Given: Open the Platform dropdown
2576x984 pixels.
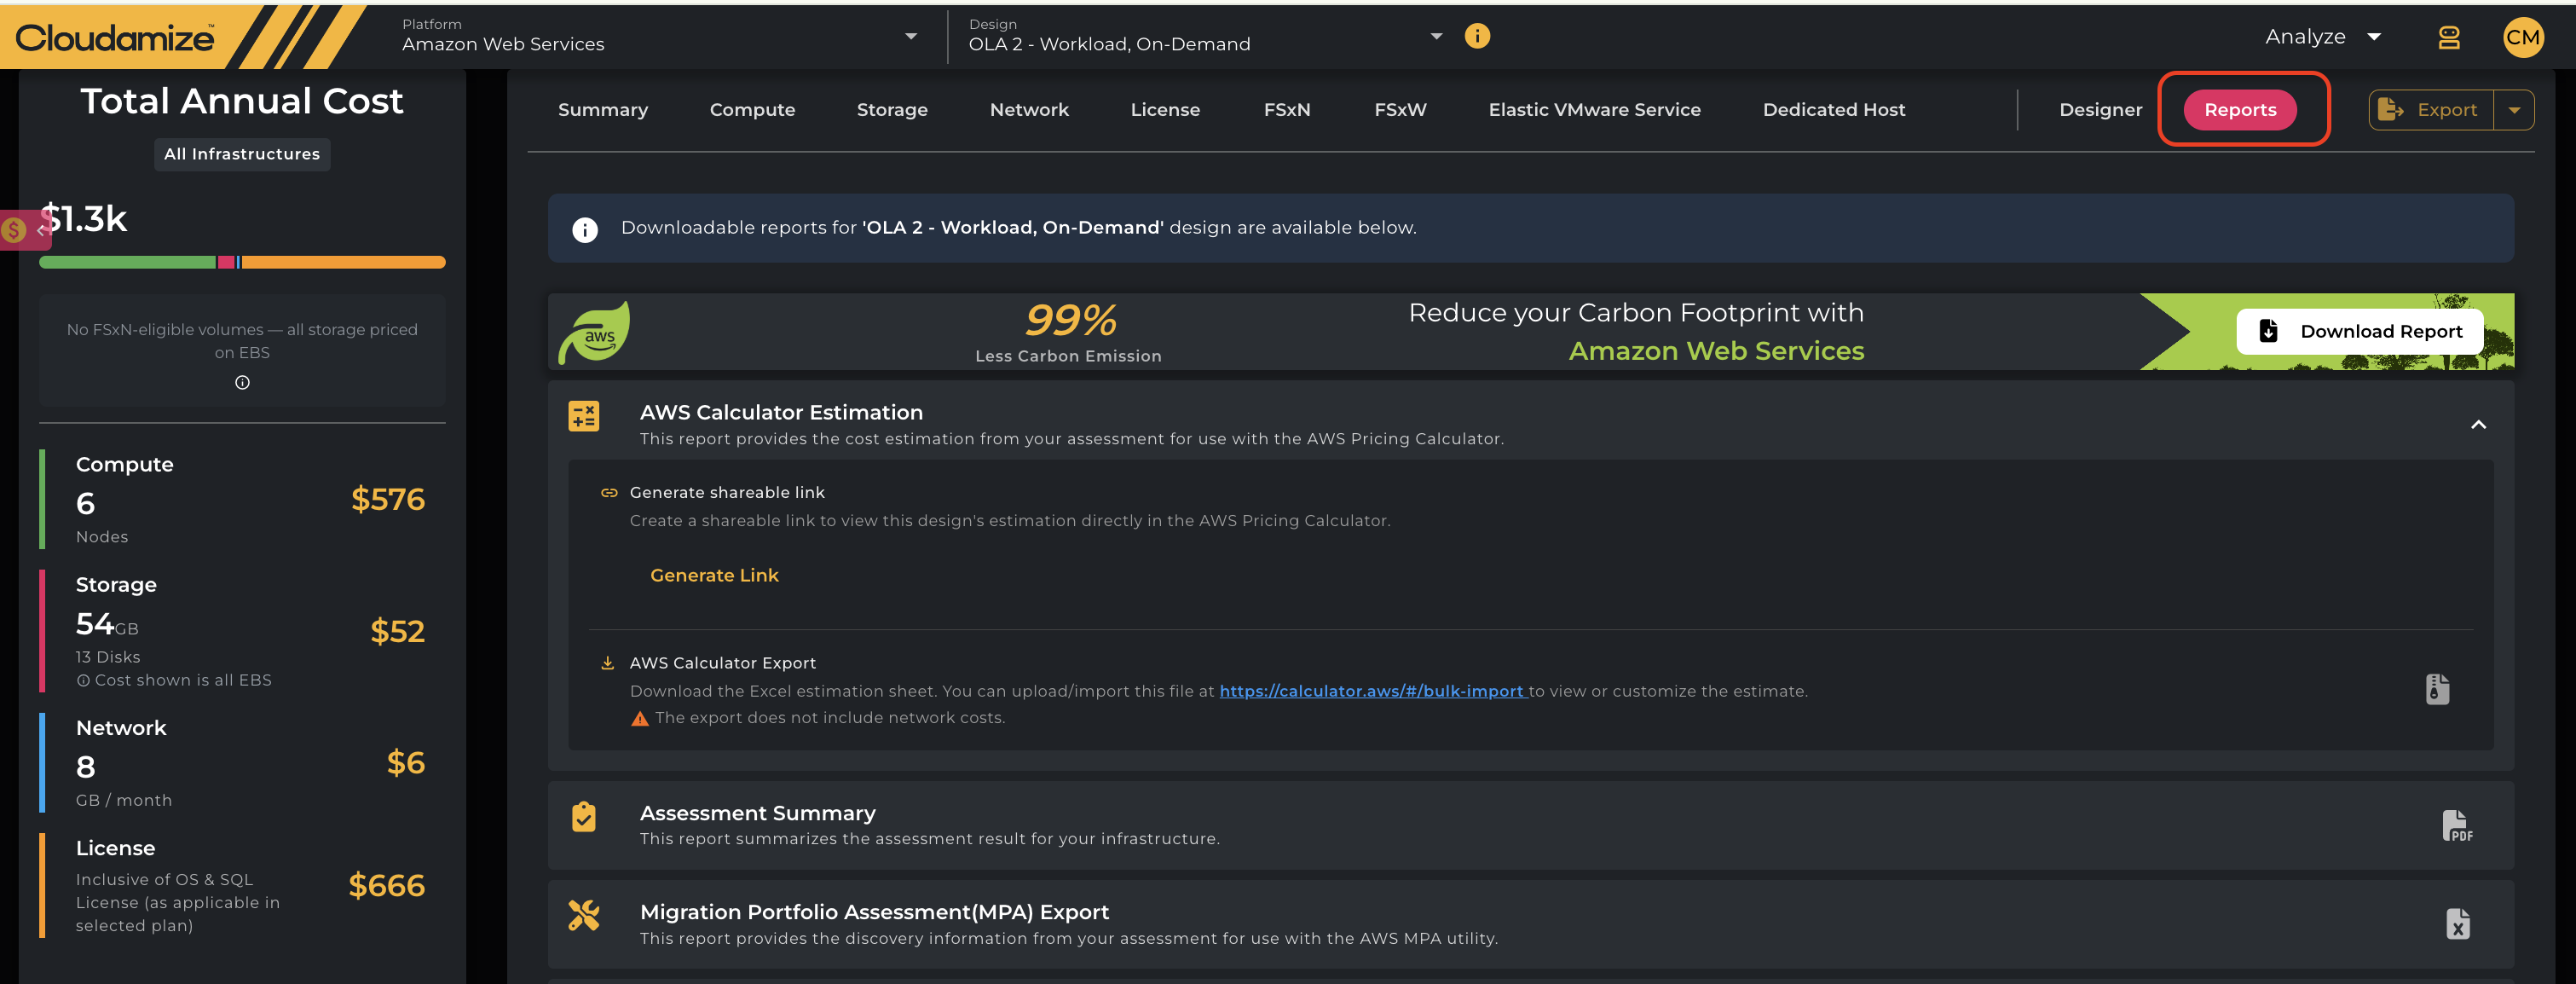Looking at the screenshot, I should coord(659,36).
